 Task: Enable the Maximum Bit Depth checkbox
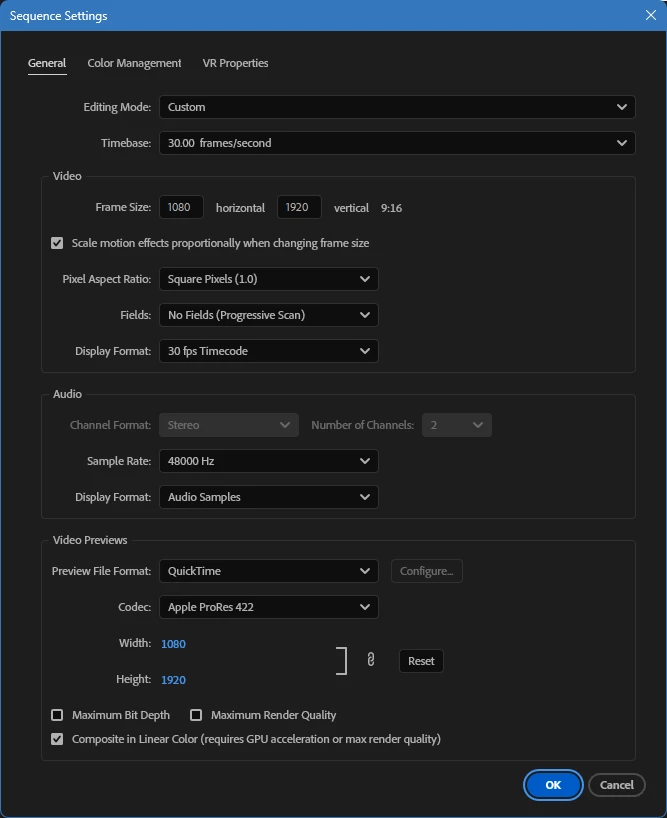[x=57, y=715]
